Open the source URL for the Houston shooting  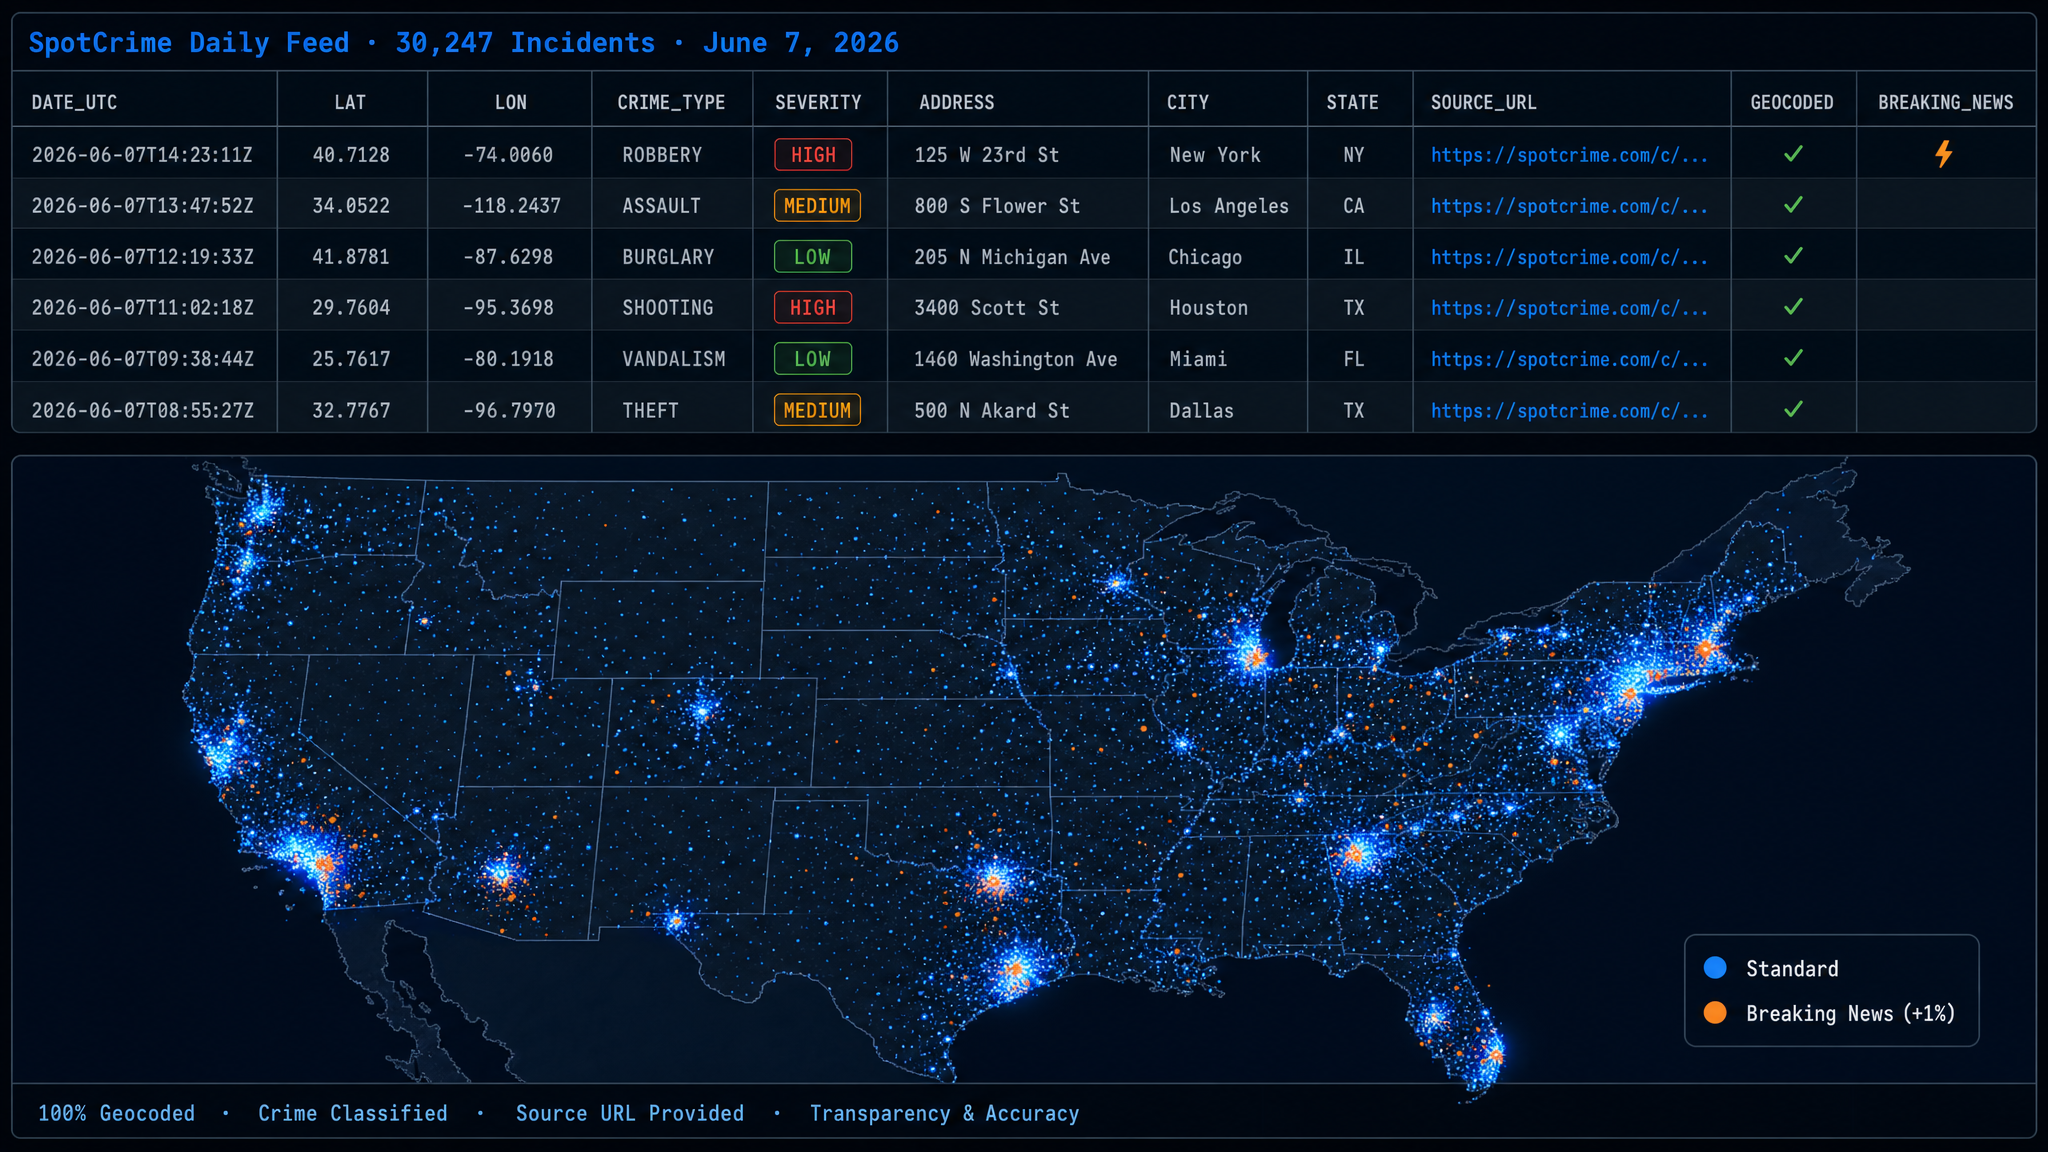tap(1569, 308)
